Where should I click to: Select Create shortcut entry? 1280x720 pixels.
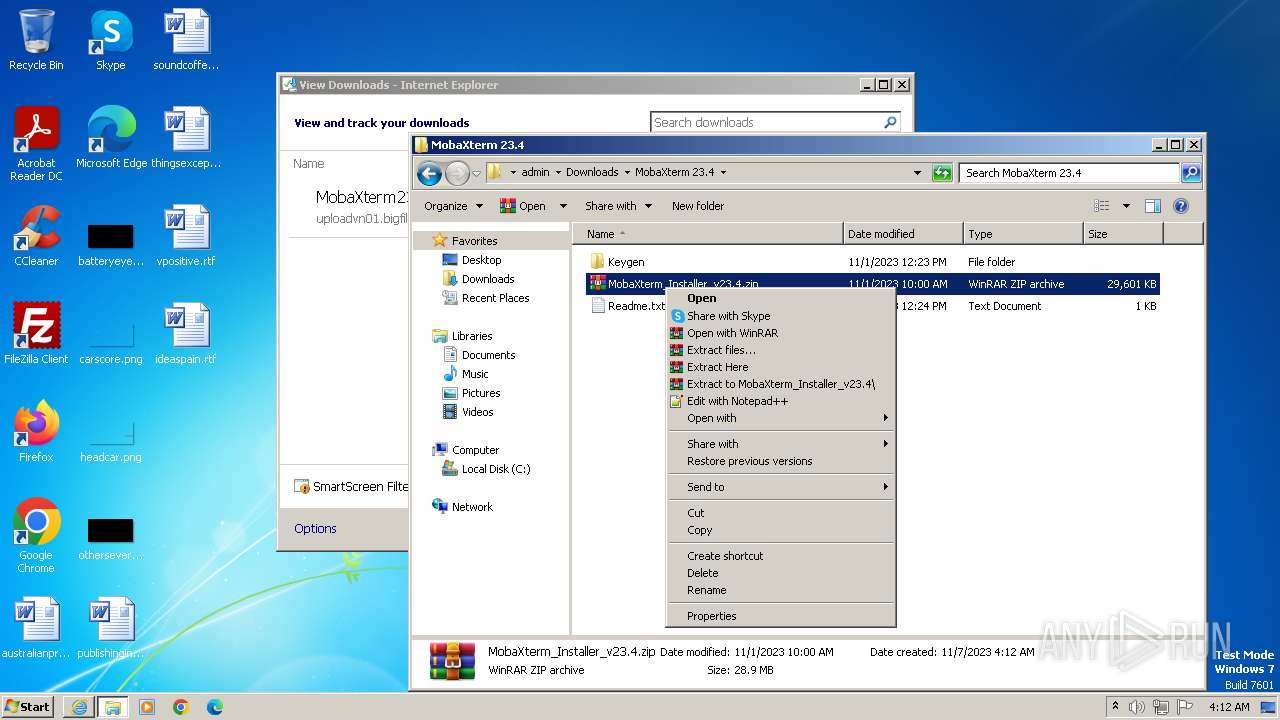781,556
